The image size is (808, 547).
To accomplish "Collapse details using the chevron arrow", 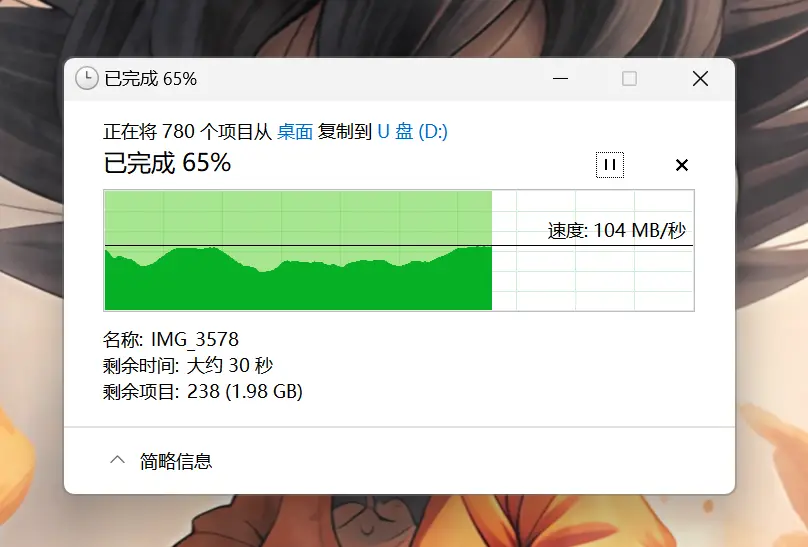I will click(117, 459).
